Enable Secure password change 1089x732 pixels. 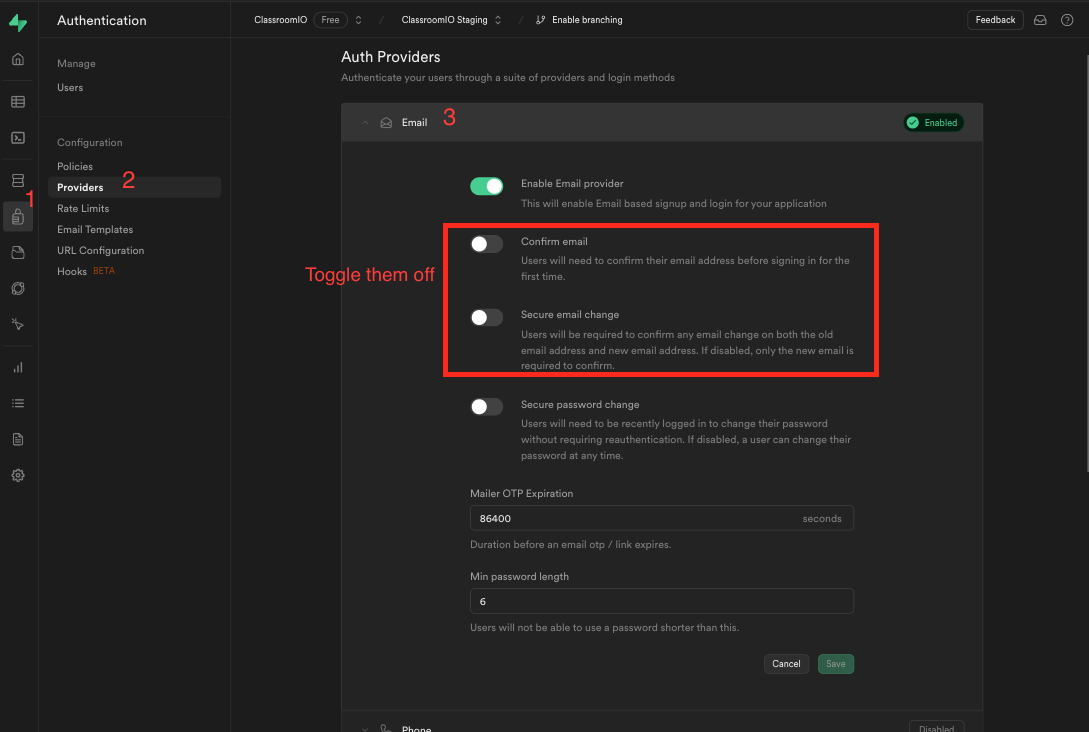pyautogui.click(x=486, y=406)
